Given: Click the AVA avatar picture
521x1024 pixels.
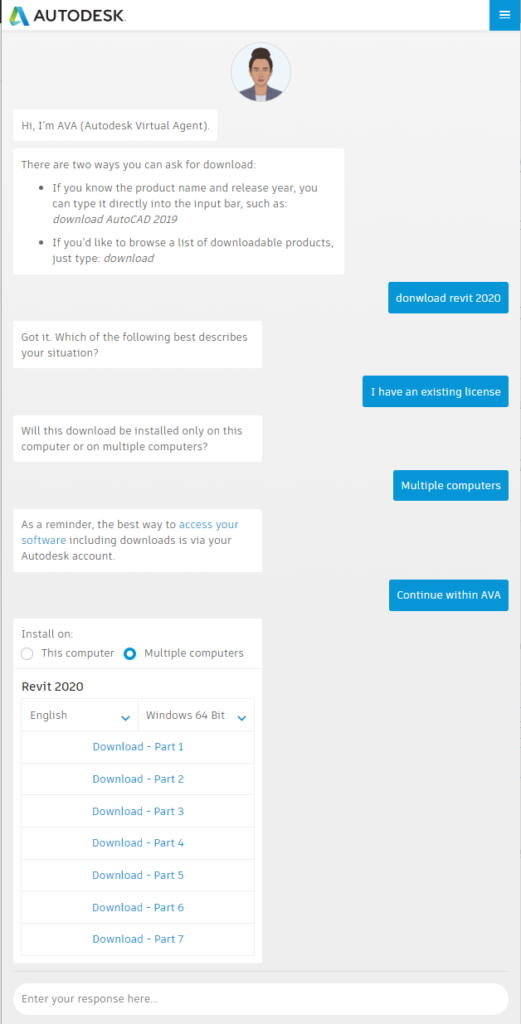Looking at the screenshot, I should [260, 72].
